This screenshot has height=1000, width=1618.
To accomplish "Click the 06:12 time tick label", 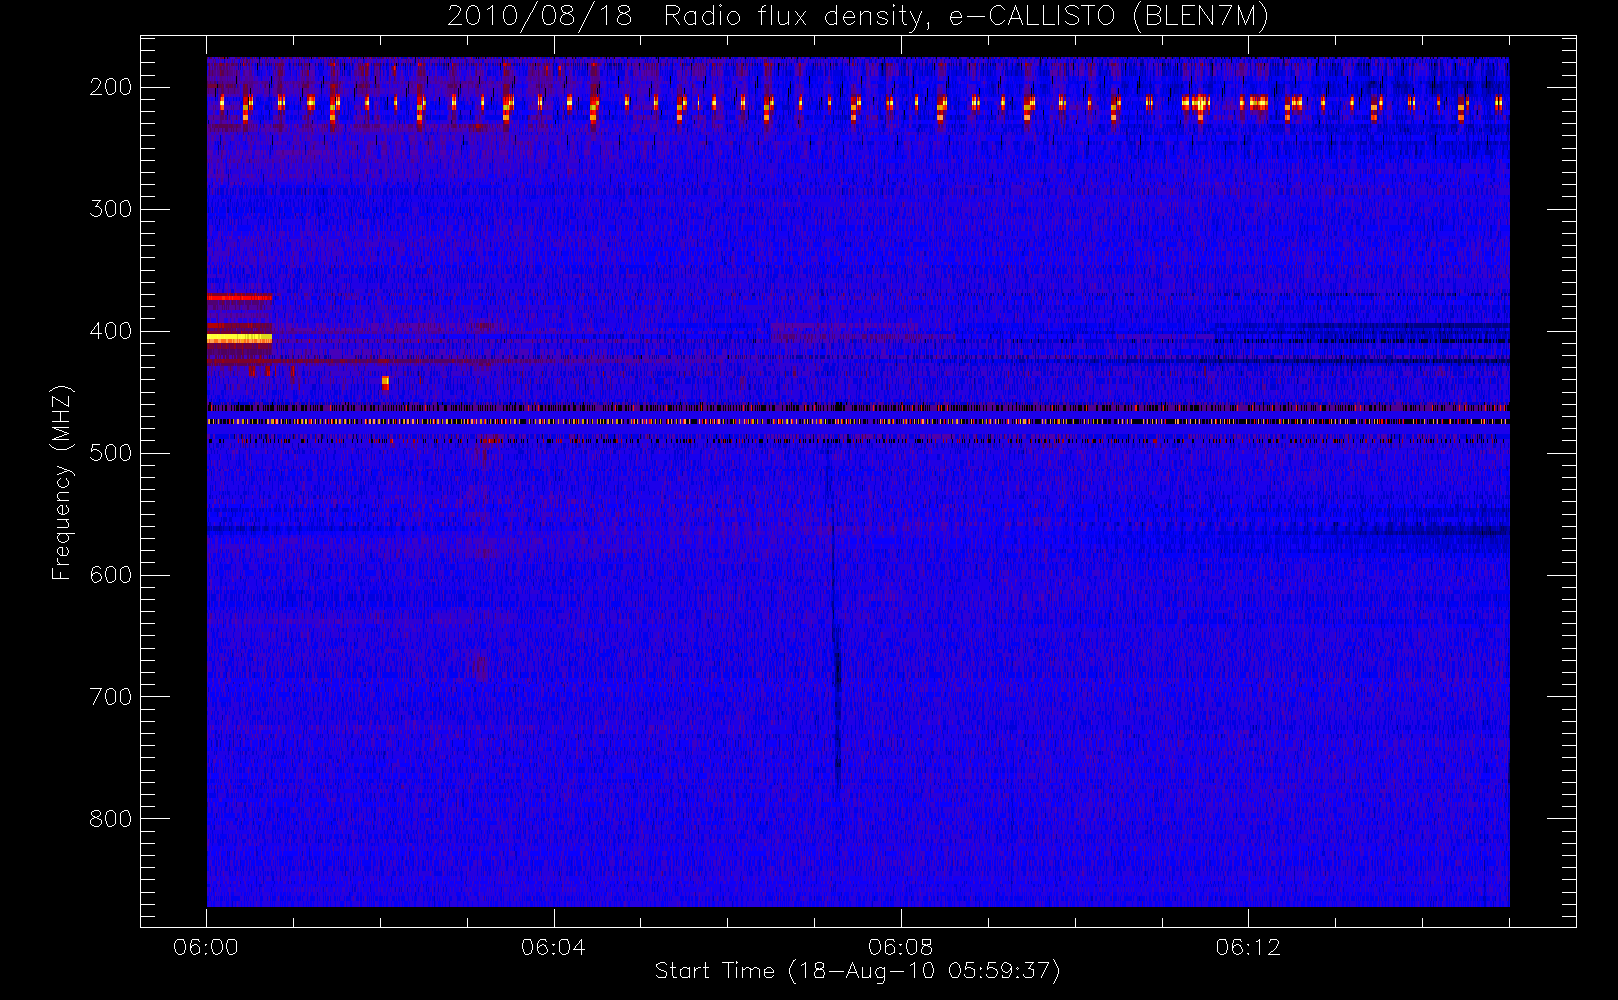I will point(1247,947).
